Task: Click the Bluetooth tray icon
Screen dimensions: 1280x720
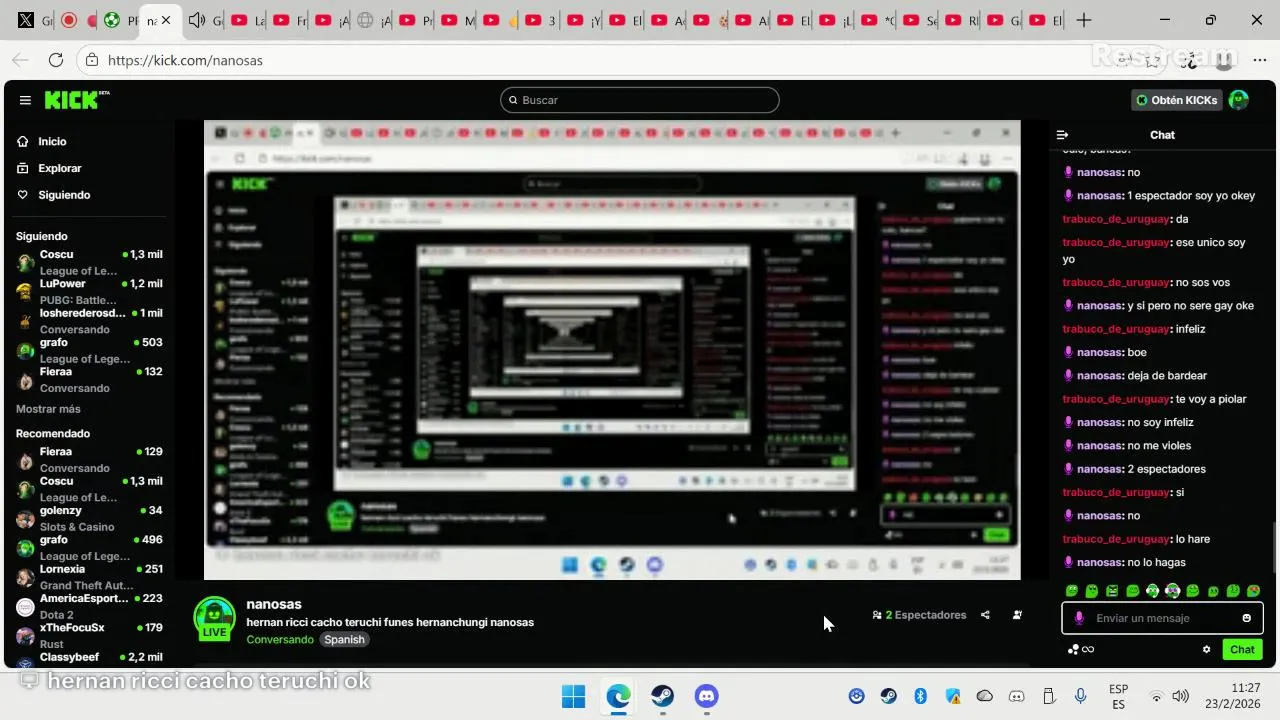Action: pos(921,696)
